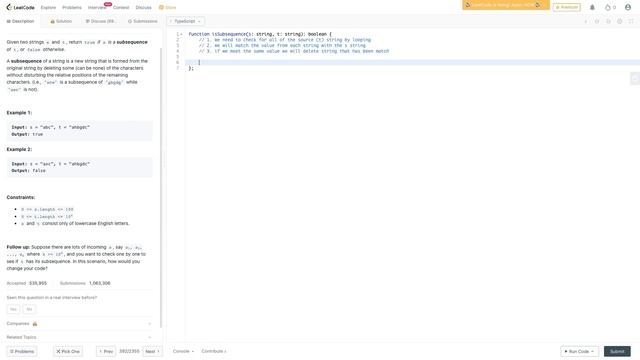
Task: Click the LeetCode logo
Action: [20, 7]
